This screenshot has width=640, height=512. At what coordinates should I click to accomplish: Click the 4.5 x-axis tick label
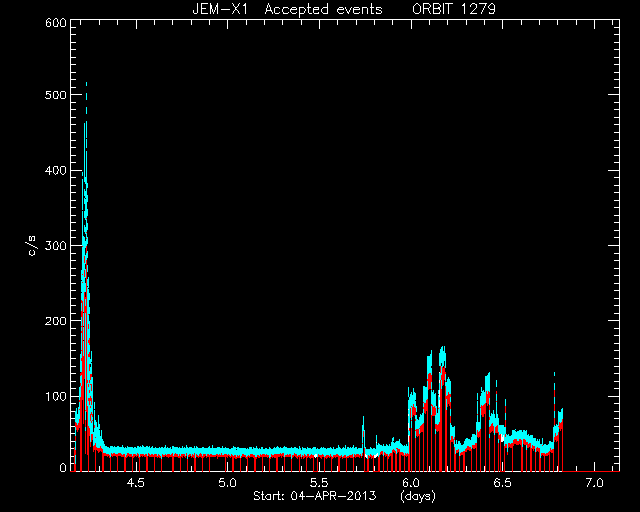click(x=136, y=483)
